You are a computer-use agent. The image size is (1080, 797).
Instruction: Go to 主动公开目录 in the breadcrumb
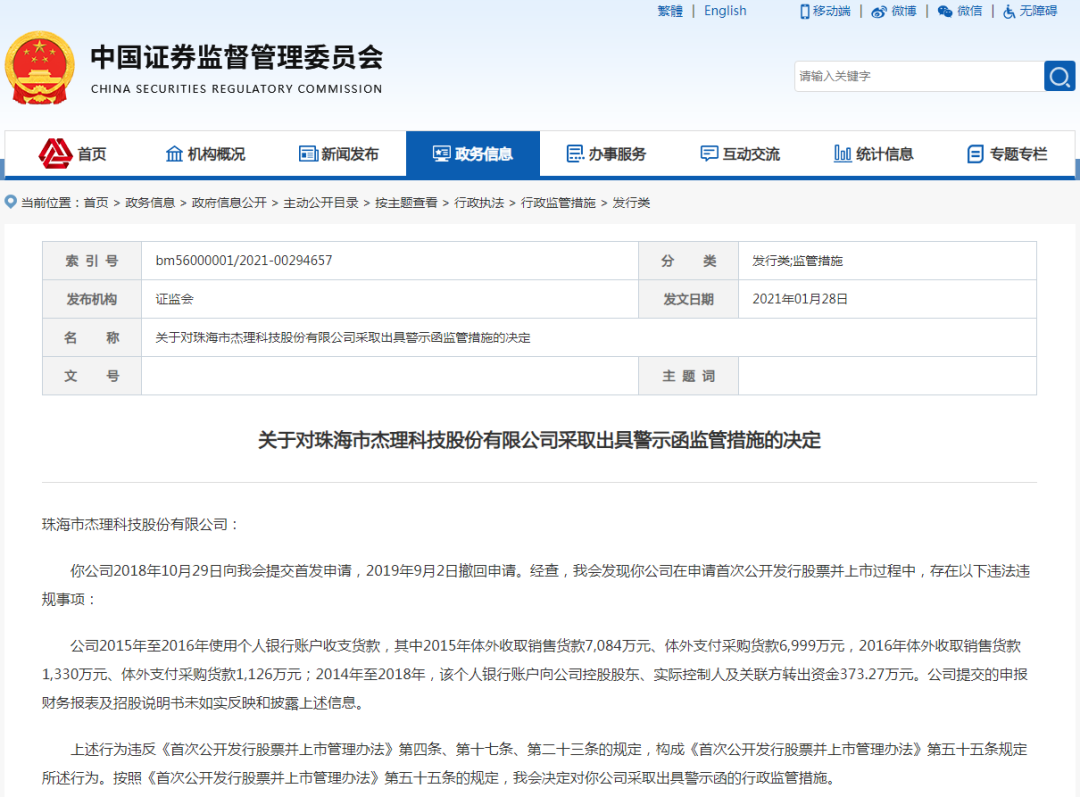pos(321,203)
